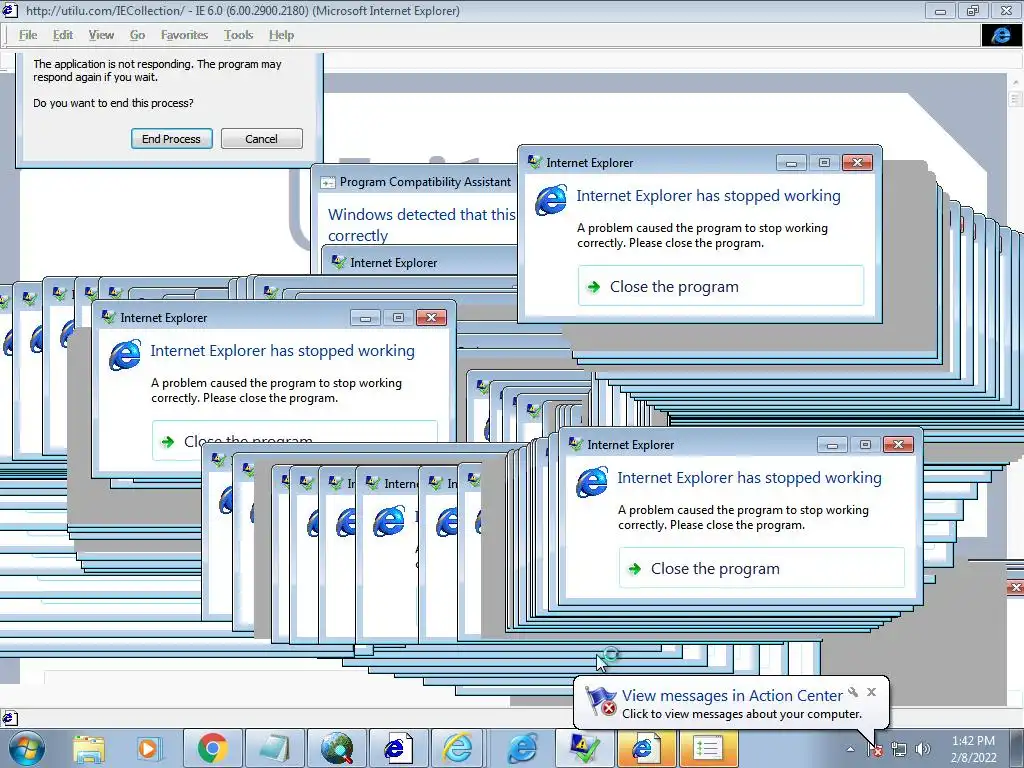Screen dimensions: 1024x768
Task: Select the Program Compatibility Assistant taskbar icon
Action: 584,748
